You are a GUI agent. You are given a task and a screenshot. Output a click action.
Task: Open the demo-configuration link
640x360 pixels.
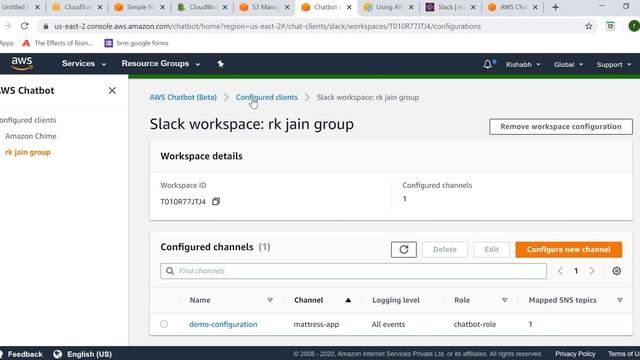point(223,324)
